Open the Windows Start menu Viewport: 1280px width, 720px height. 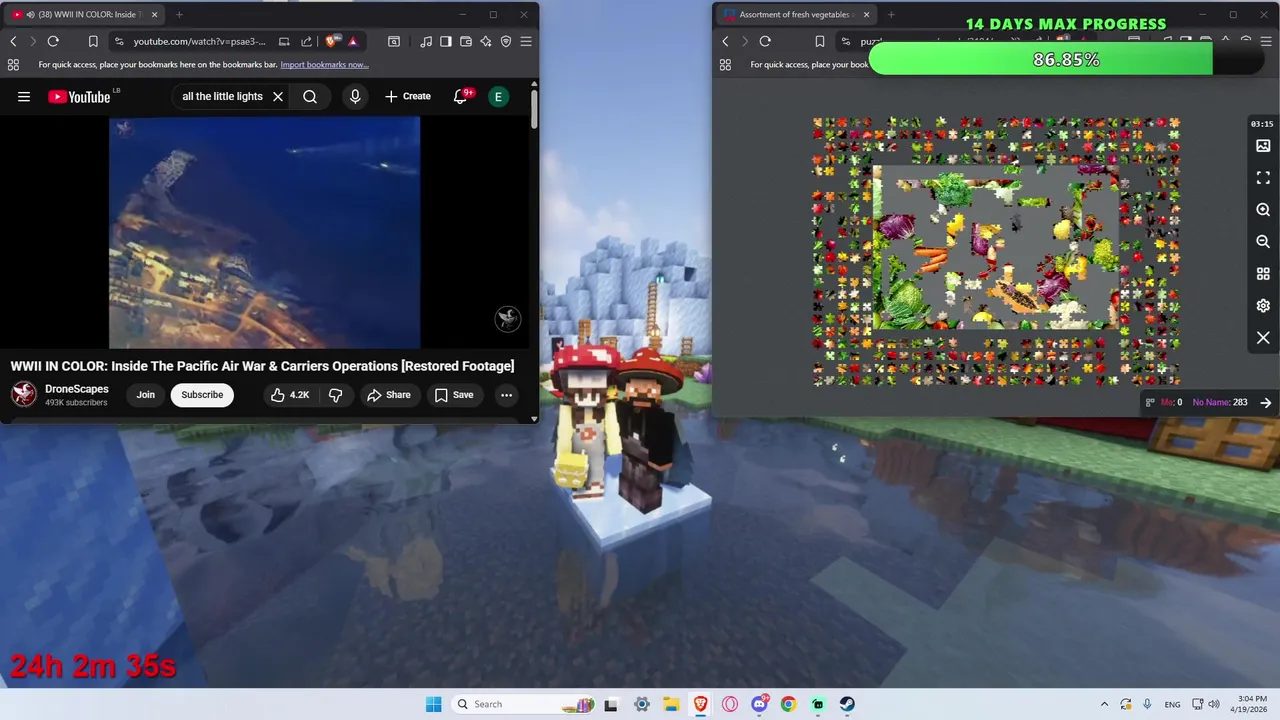[433, 704]
